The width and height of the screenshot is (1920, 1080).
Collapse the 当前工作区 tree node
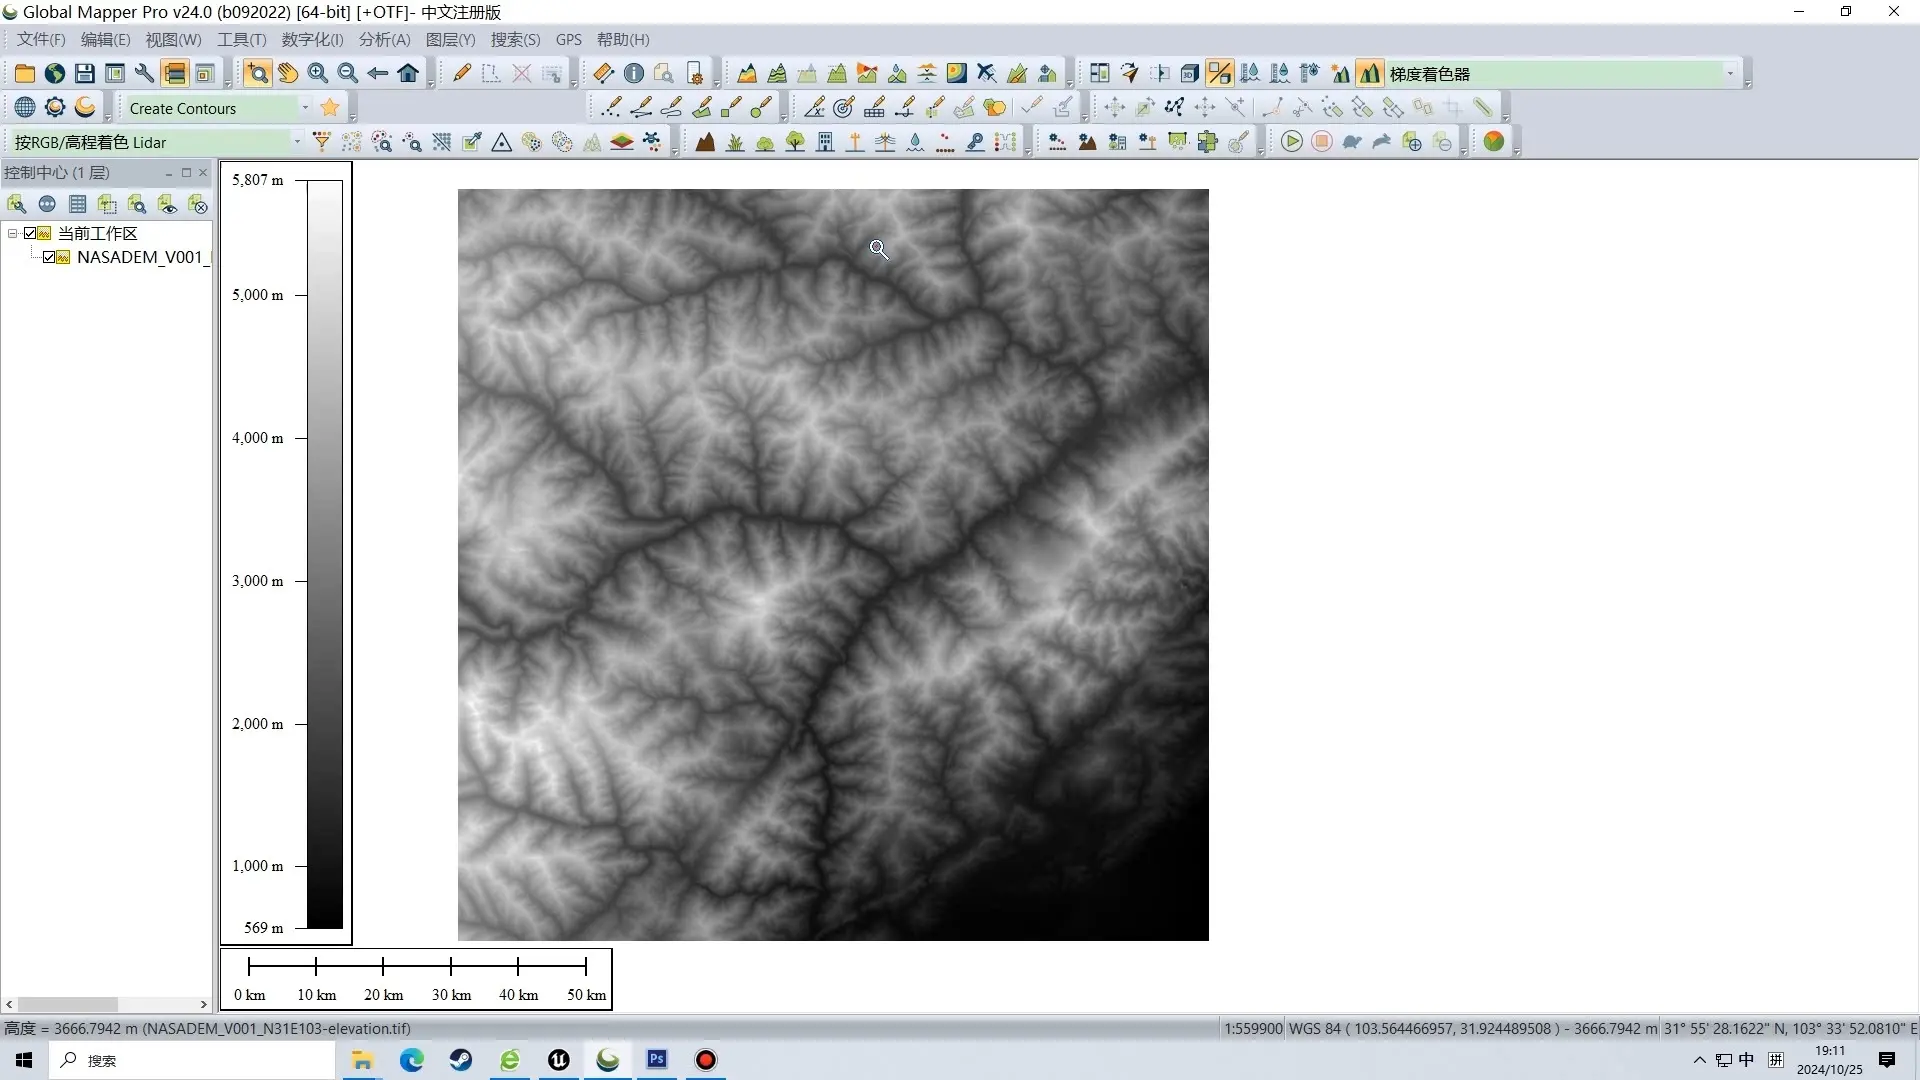point(13,233)
